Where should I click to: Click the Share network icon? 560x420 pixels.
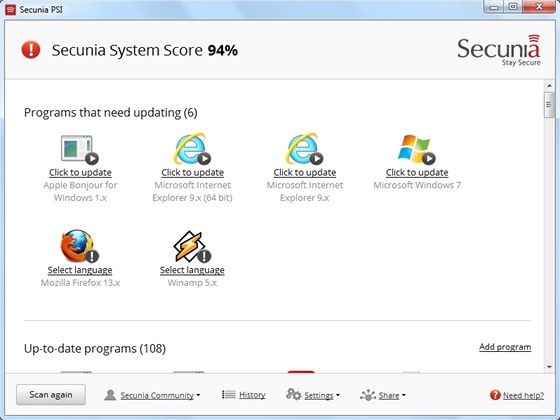click(368, 395)
